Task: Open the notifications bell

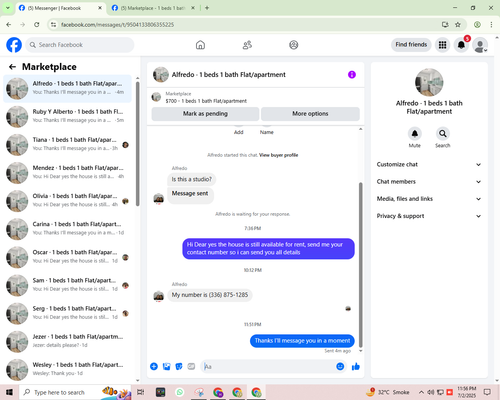Action: 461,45
